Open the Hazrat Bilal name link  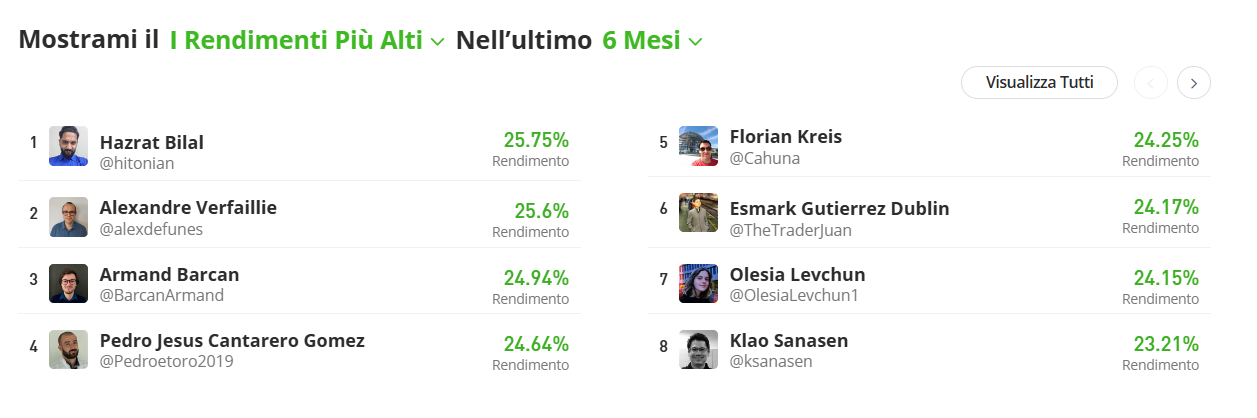click(152, 142)
